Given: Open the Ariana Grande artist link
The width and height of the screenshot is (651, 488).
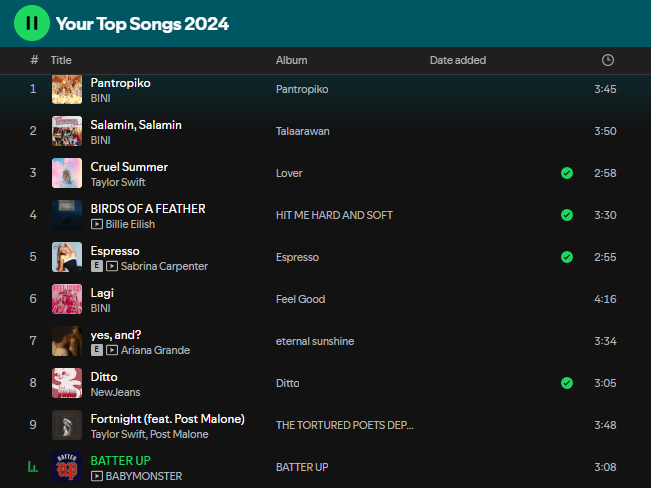Looking at the screenshot, I should click(x=155, y=350).
